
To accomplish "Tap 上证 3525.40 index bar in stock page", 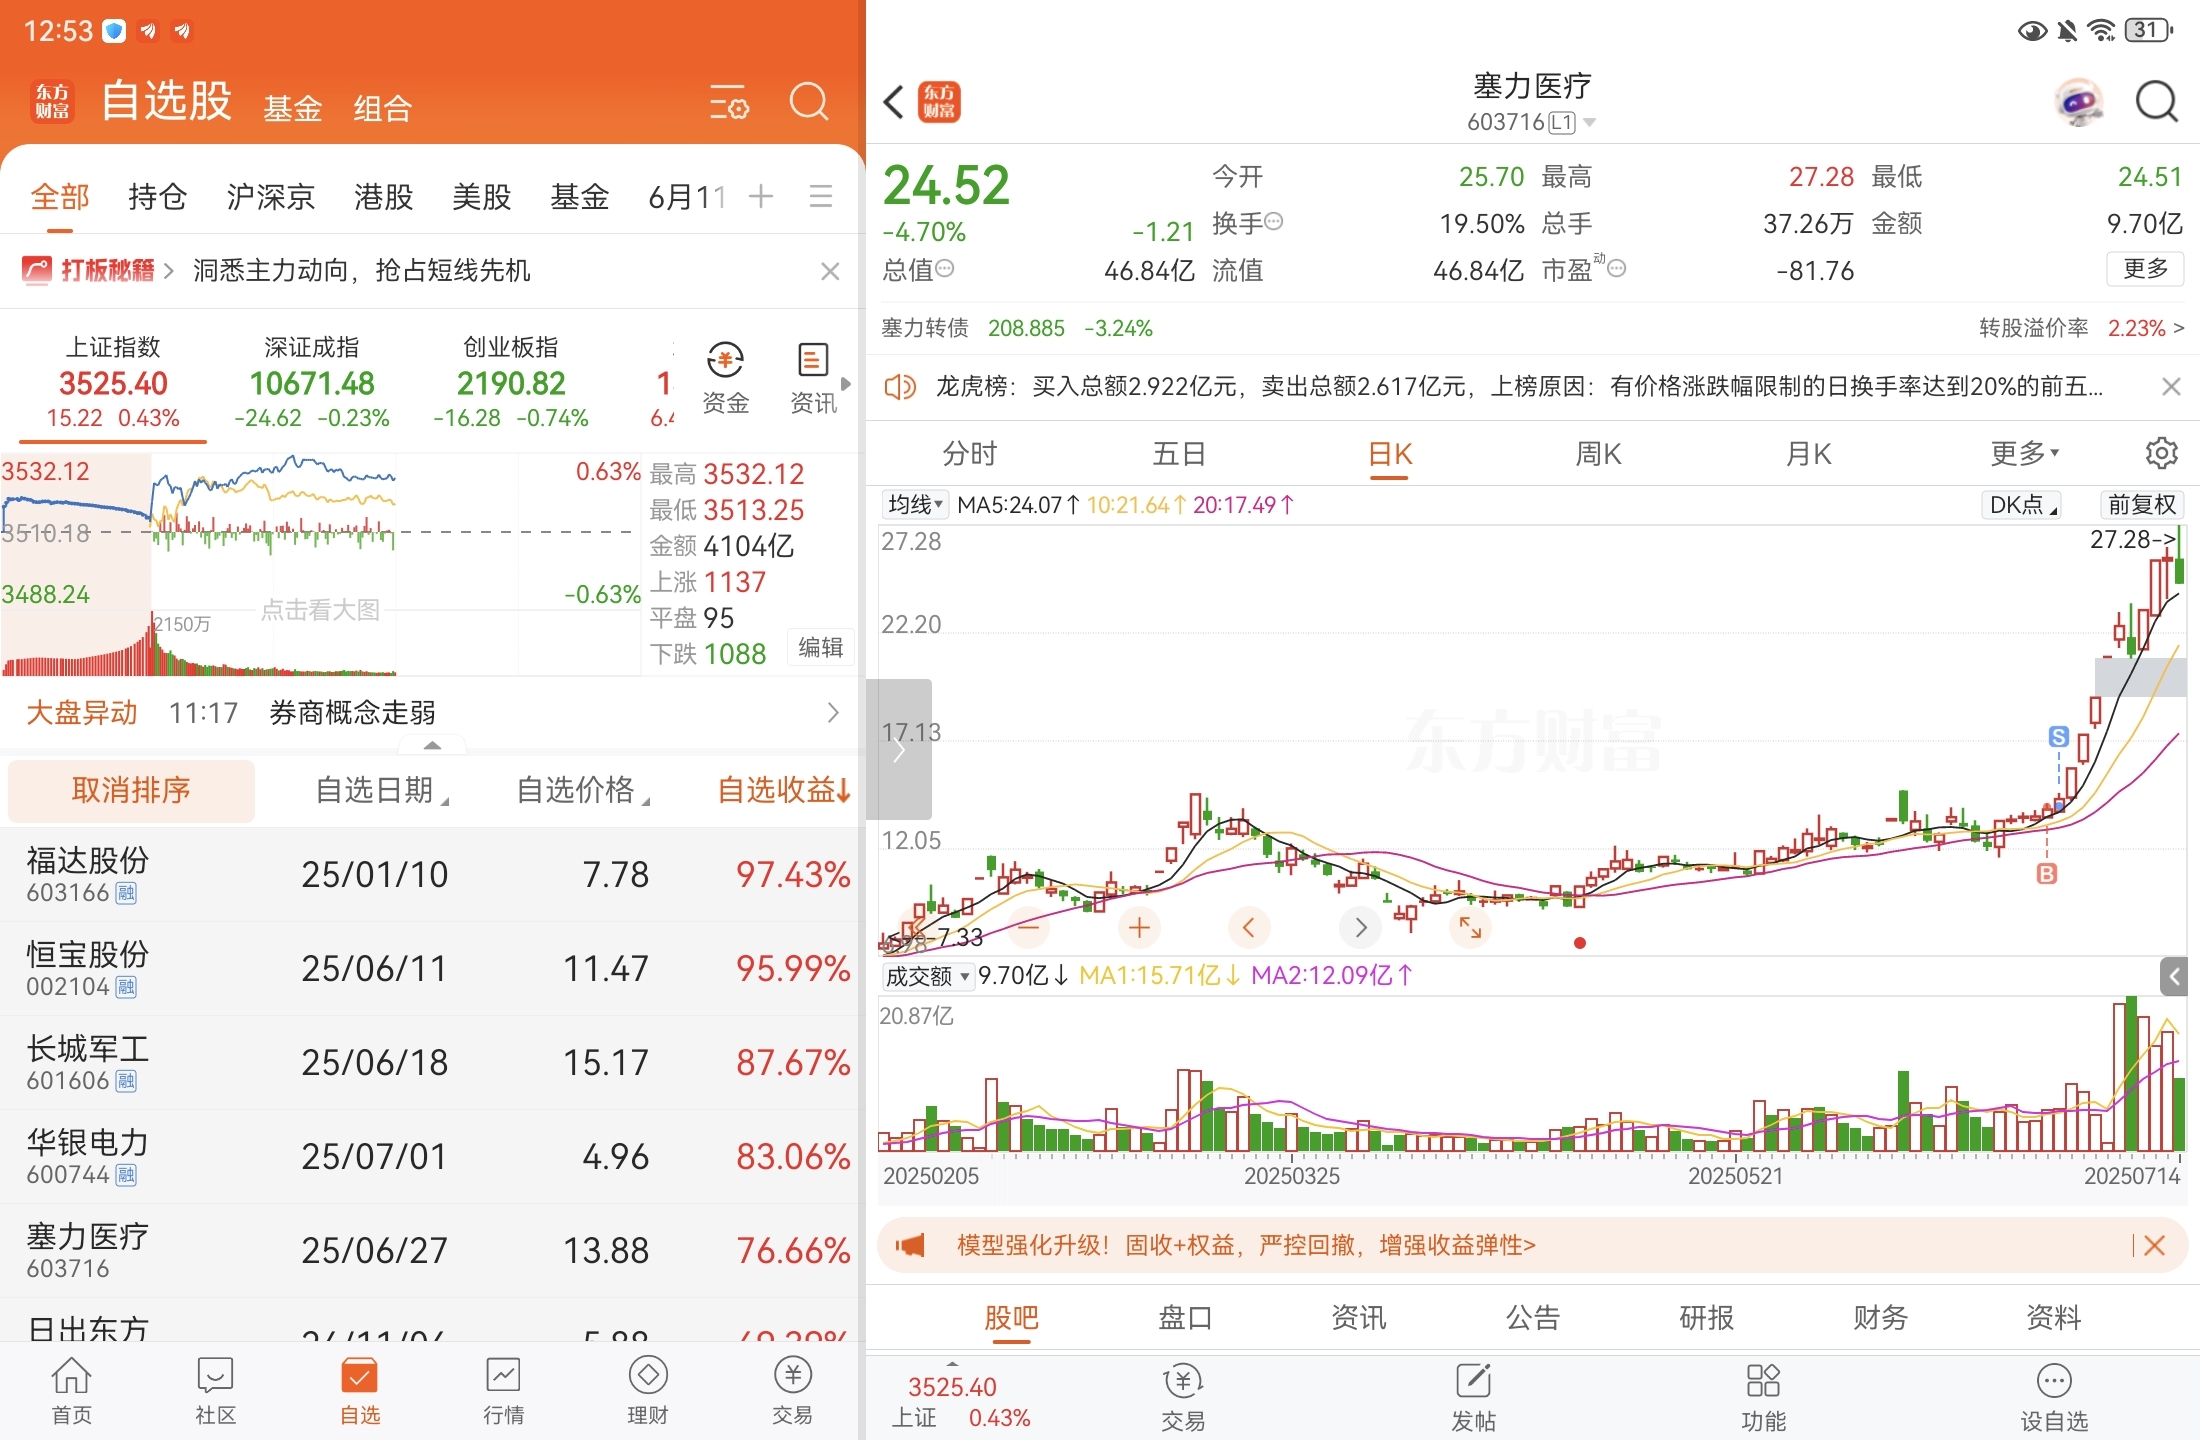I will 960,1401.
